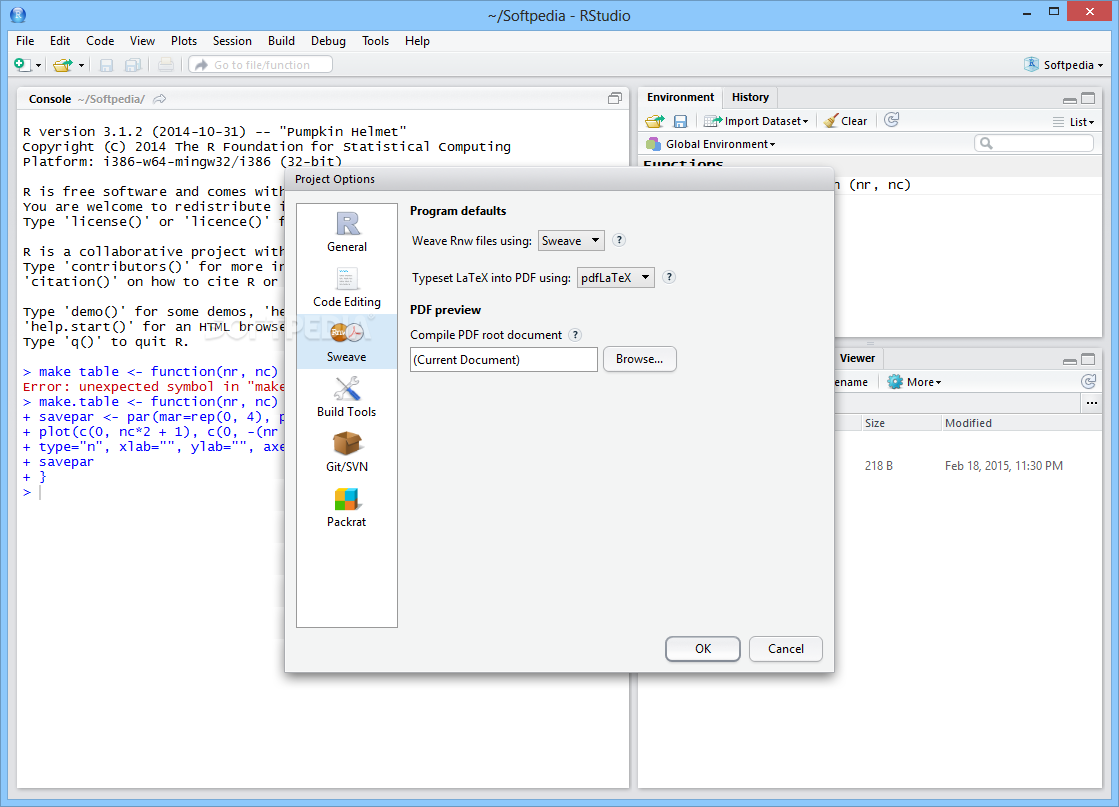1119x807 pixels.
Task: Click the Files path ellipsis button
Action: click(1092, 403)
